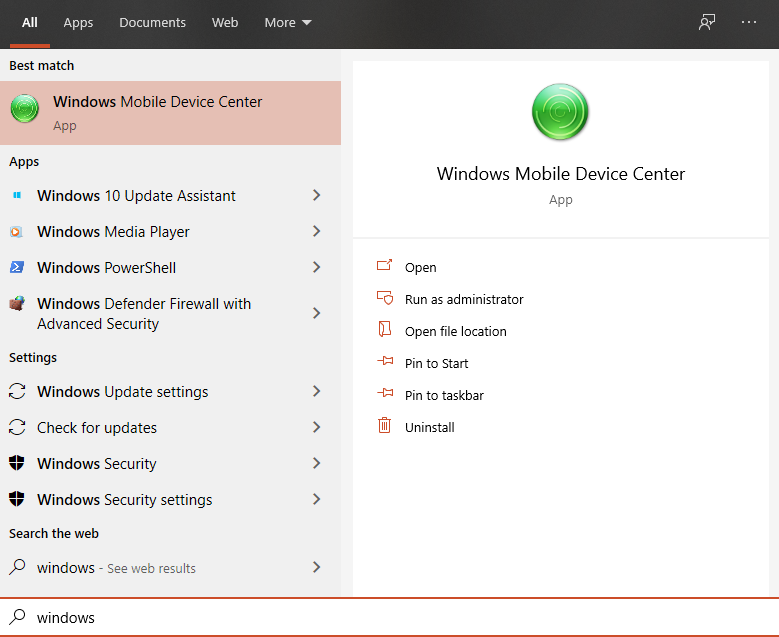
Task: Click the Windows Media Player icon
Action: pos(16,232)
